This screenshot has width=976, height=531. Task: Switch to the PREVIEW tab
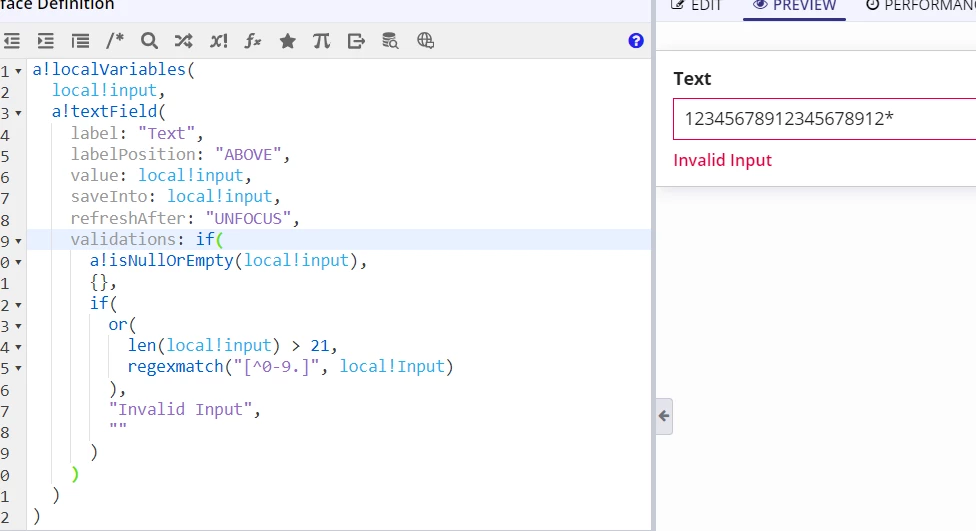pyautogui.click(x=794, y=6)
